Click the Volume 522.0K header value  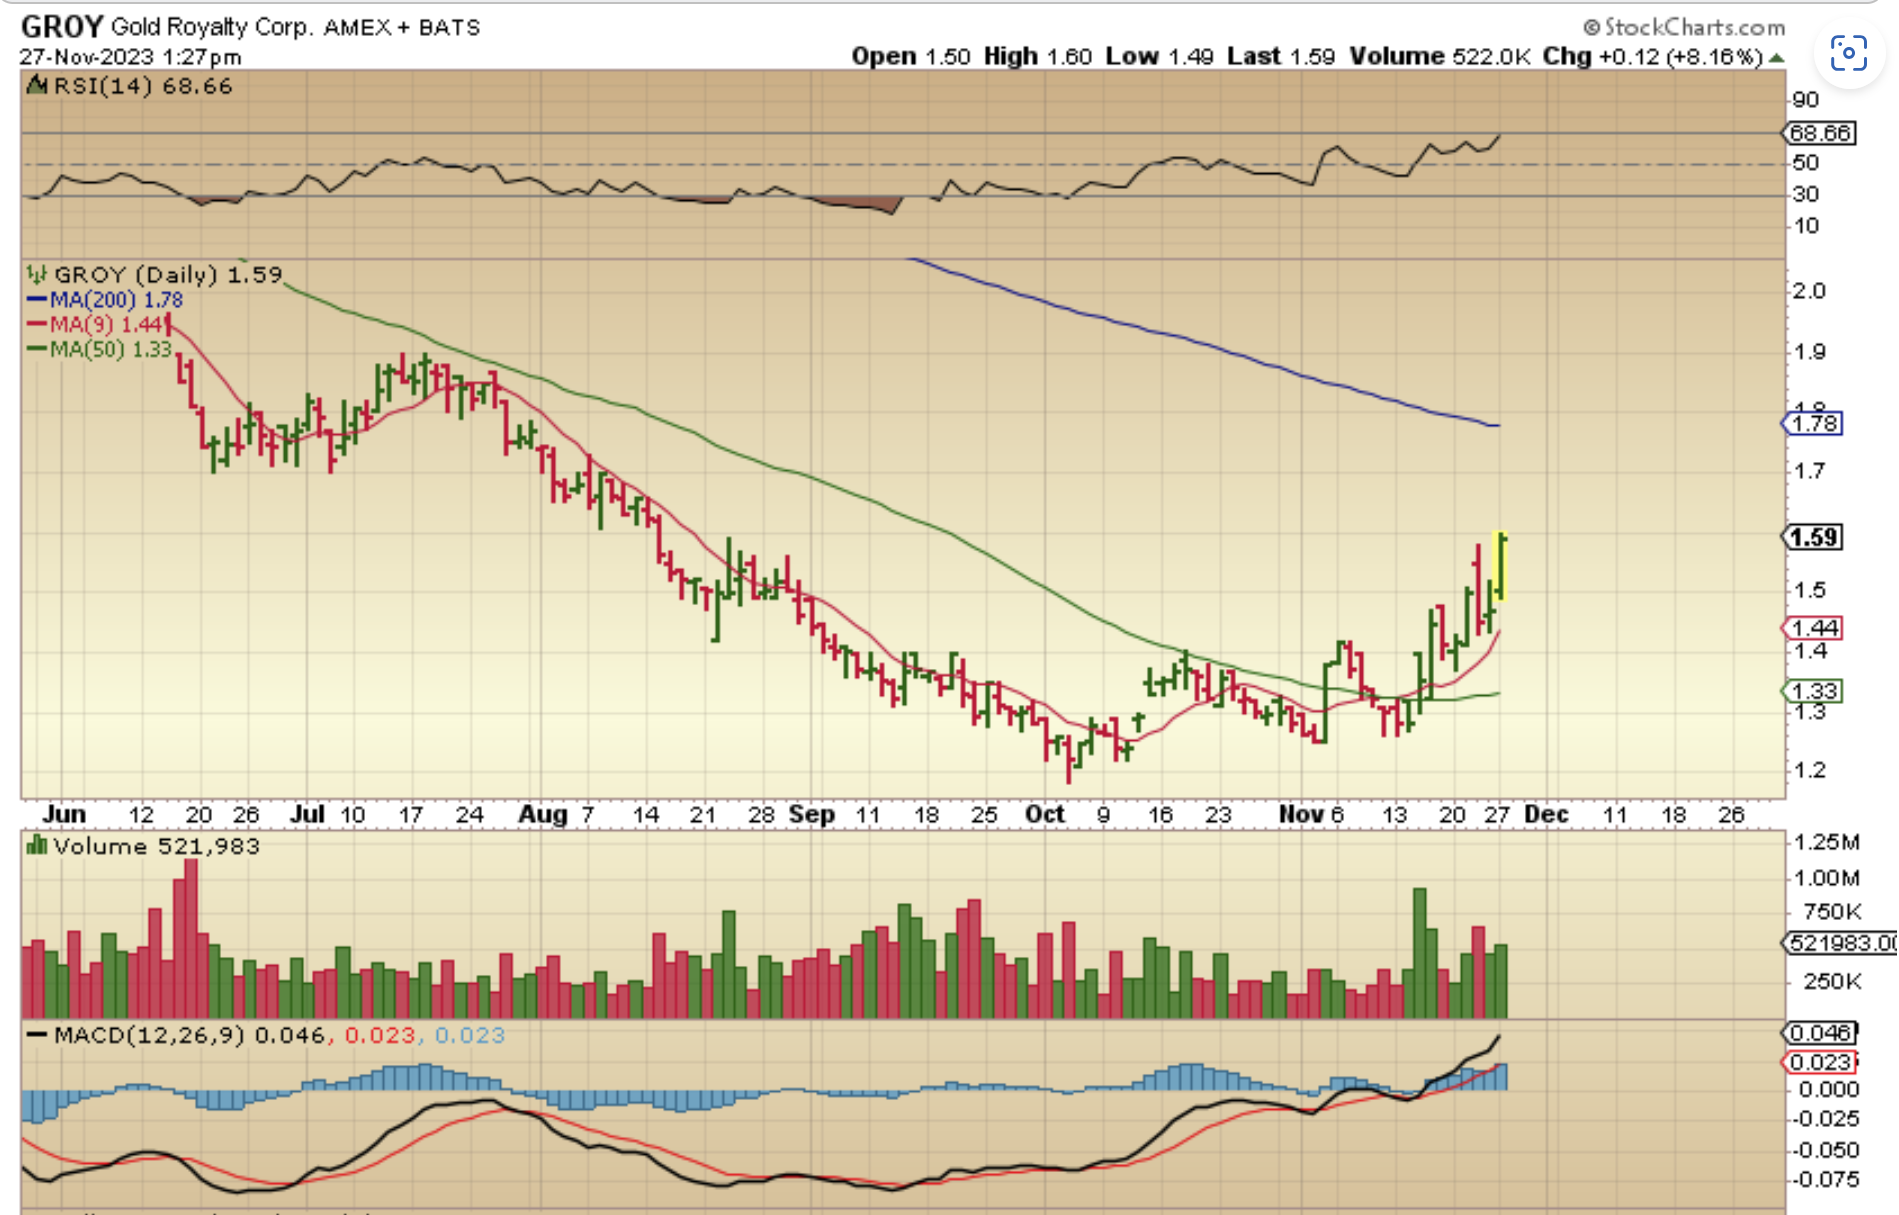tap(1440, 56)
